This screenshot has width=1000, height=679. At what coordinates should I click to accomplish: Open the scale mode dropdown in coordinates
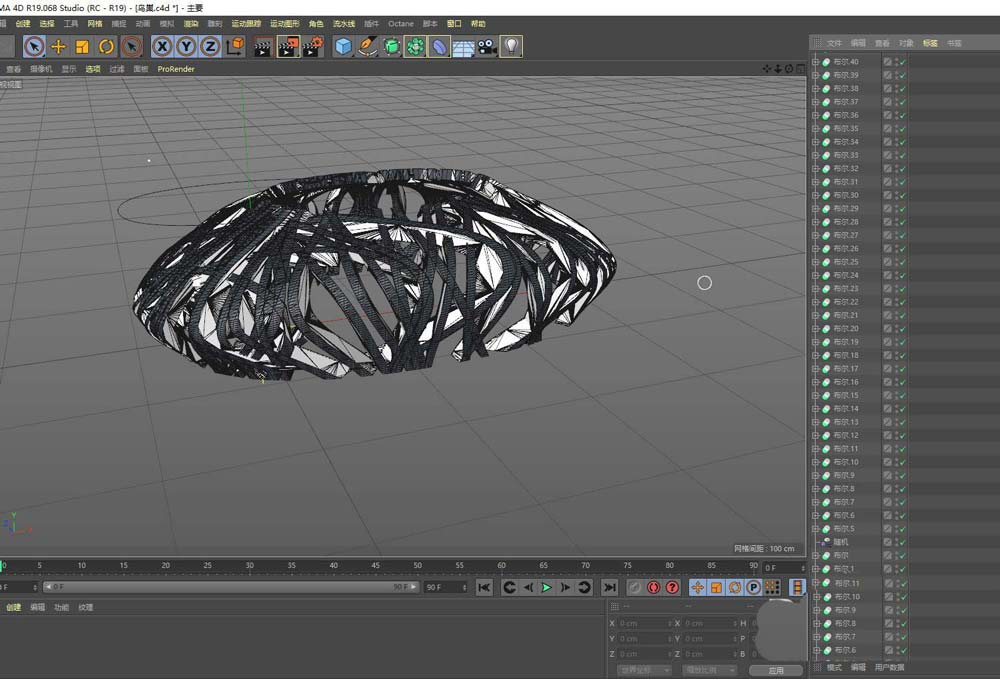pyautogui.click(x=709, y=670)
